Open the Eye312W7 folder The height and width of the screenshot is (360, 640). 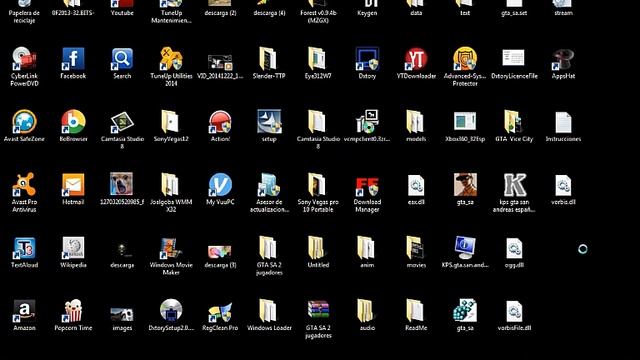click(x=317, y=59)
